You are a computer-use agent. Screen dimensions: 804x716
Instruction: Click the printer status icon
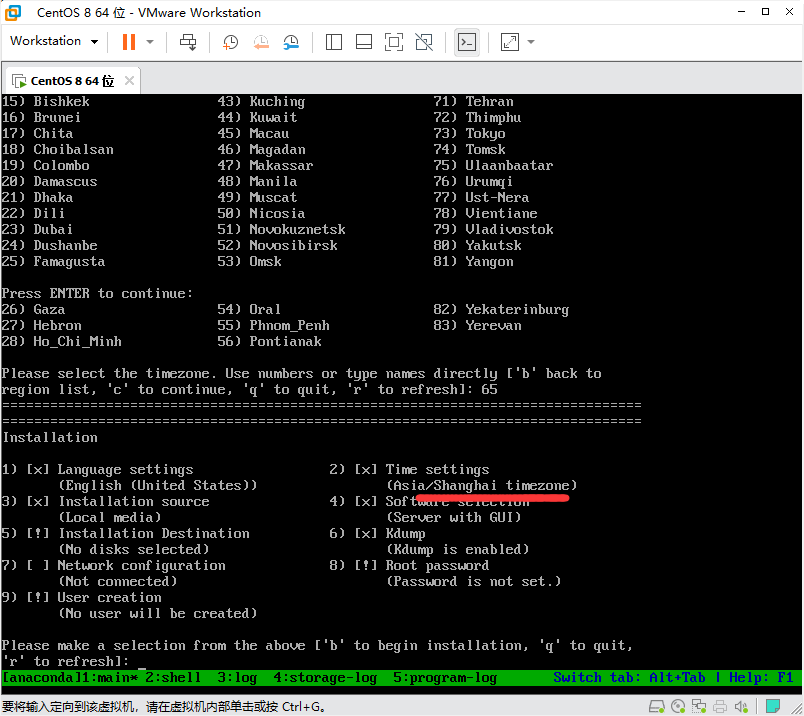720,707
